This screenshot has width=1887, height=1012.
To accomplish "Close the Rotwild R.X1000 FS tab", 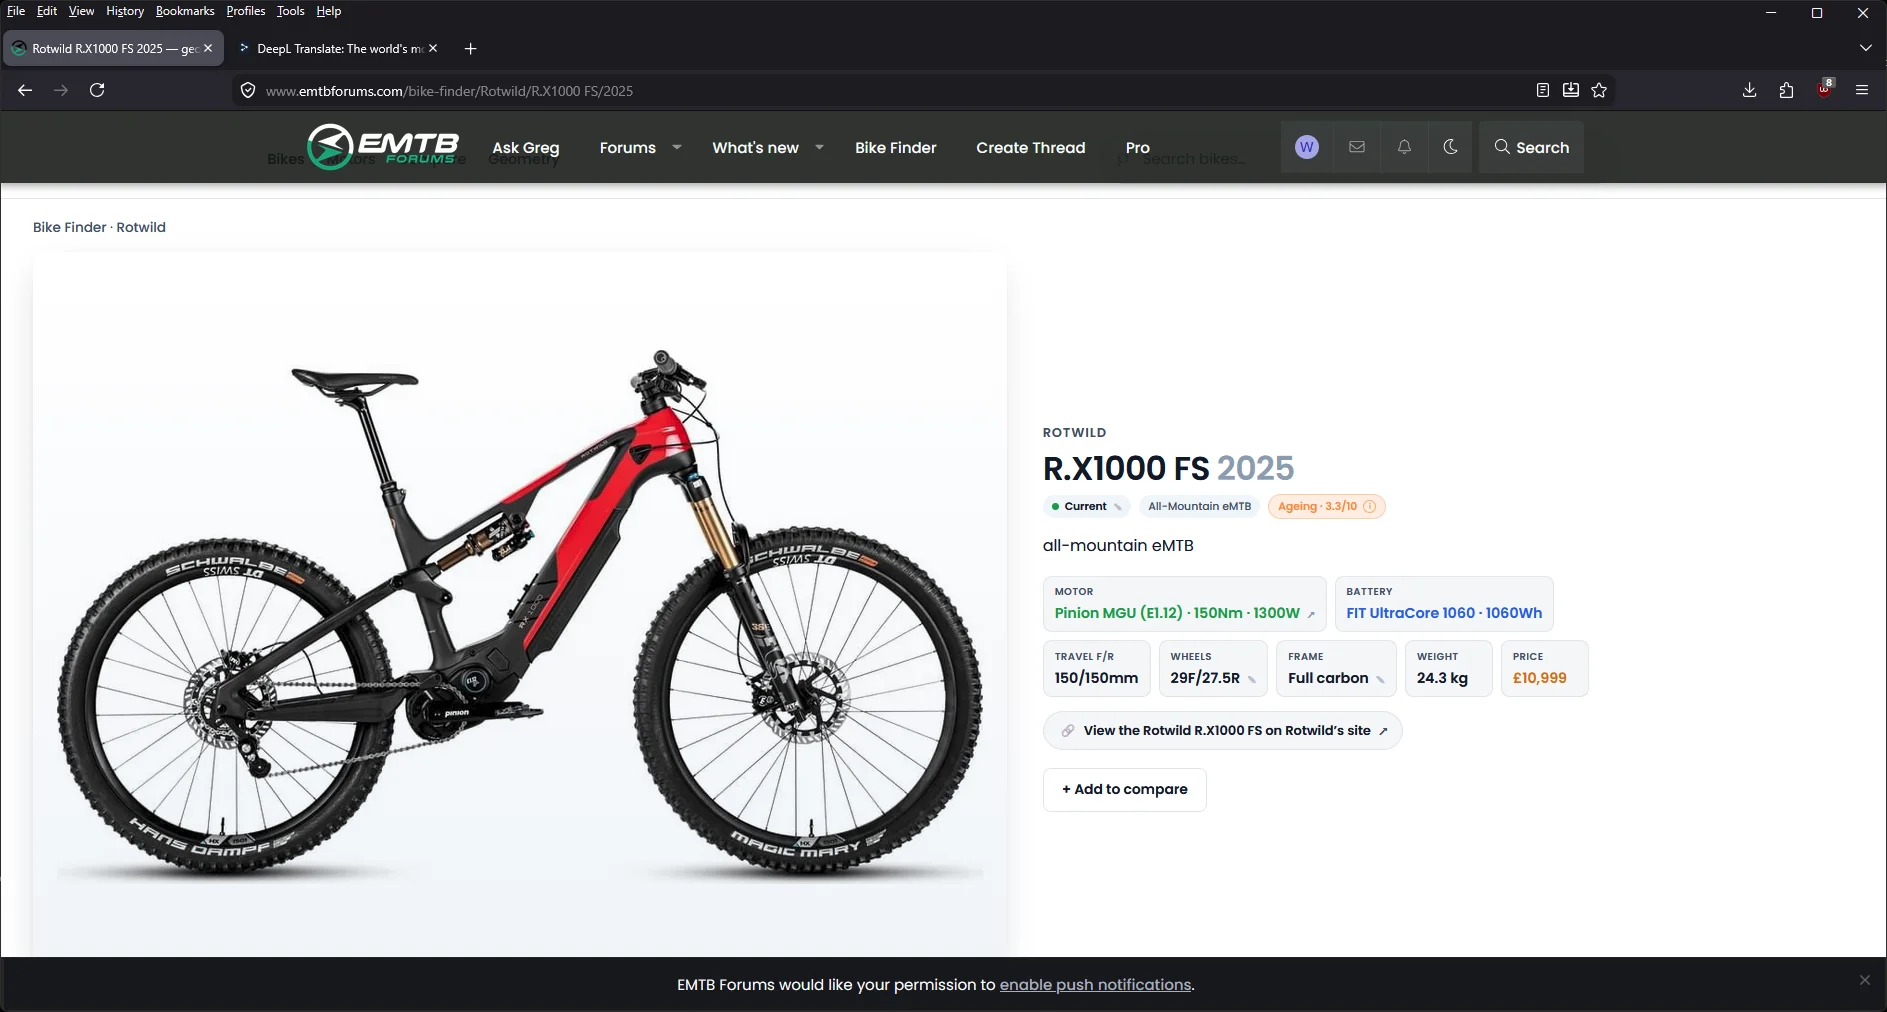I will (x=208, y=48).
